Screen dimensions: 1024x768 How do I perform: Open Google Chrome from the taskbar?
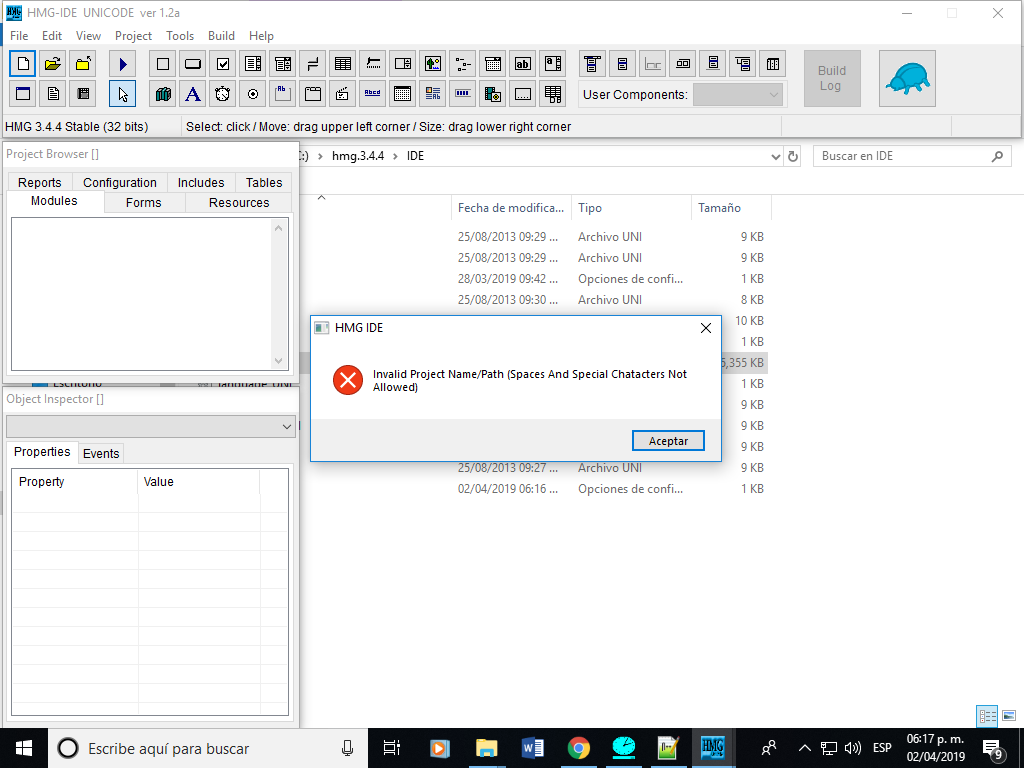(x=579, y=748)
